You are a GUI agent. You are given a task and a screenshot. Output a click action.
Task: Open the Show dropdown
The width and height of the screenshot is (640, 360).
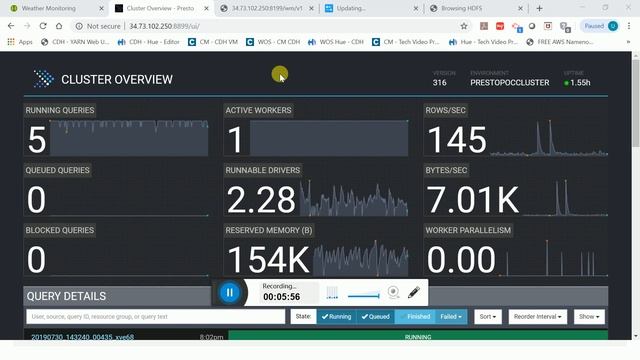click(589, 317)
